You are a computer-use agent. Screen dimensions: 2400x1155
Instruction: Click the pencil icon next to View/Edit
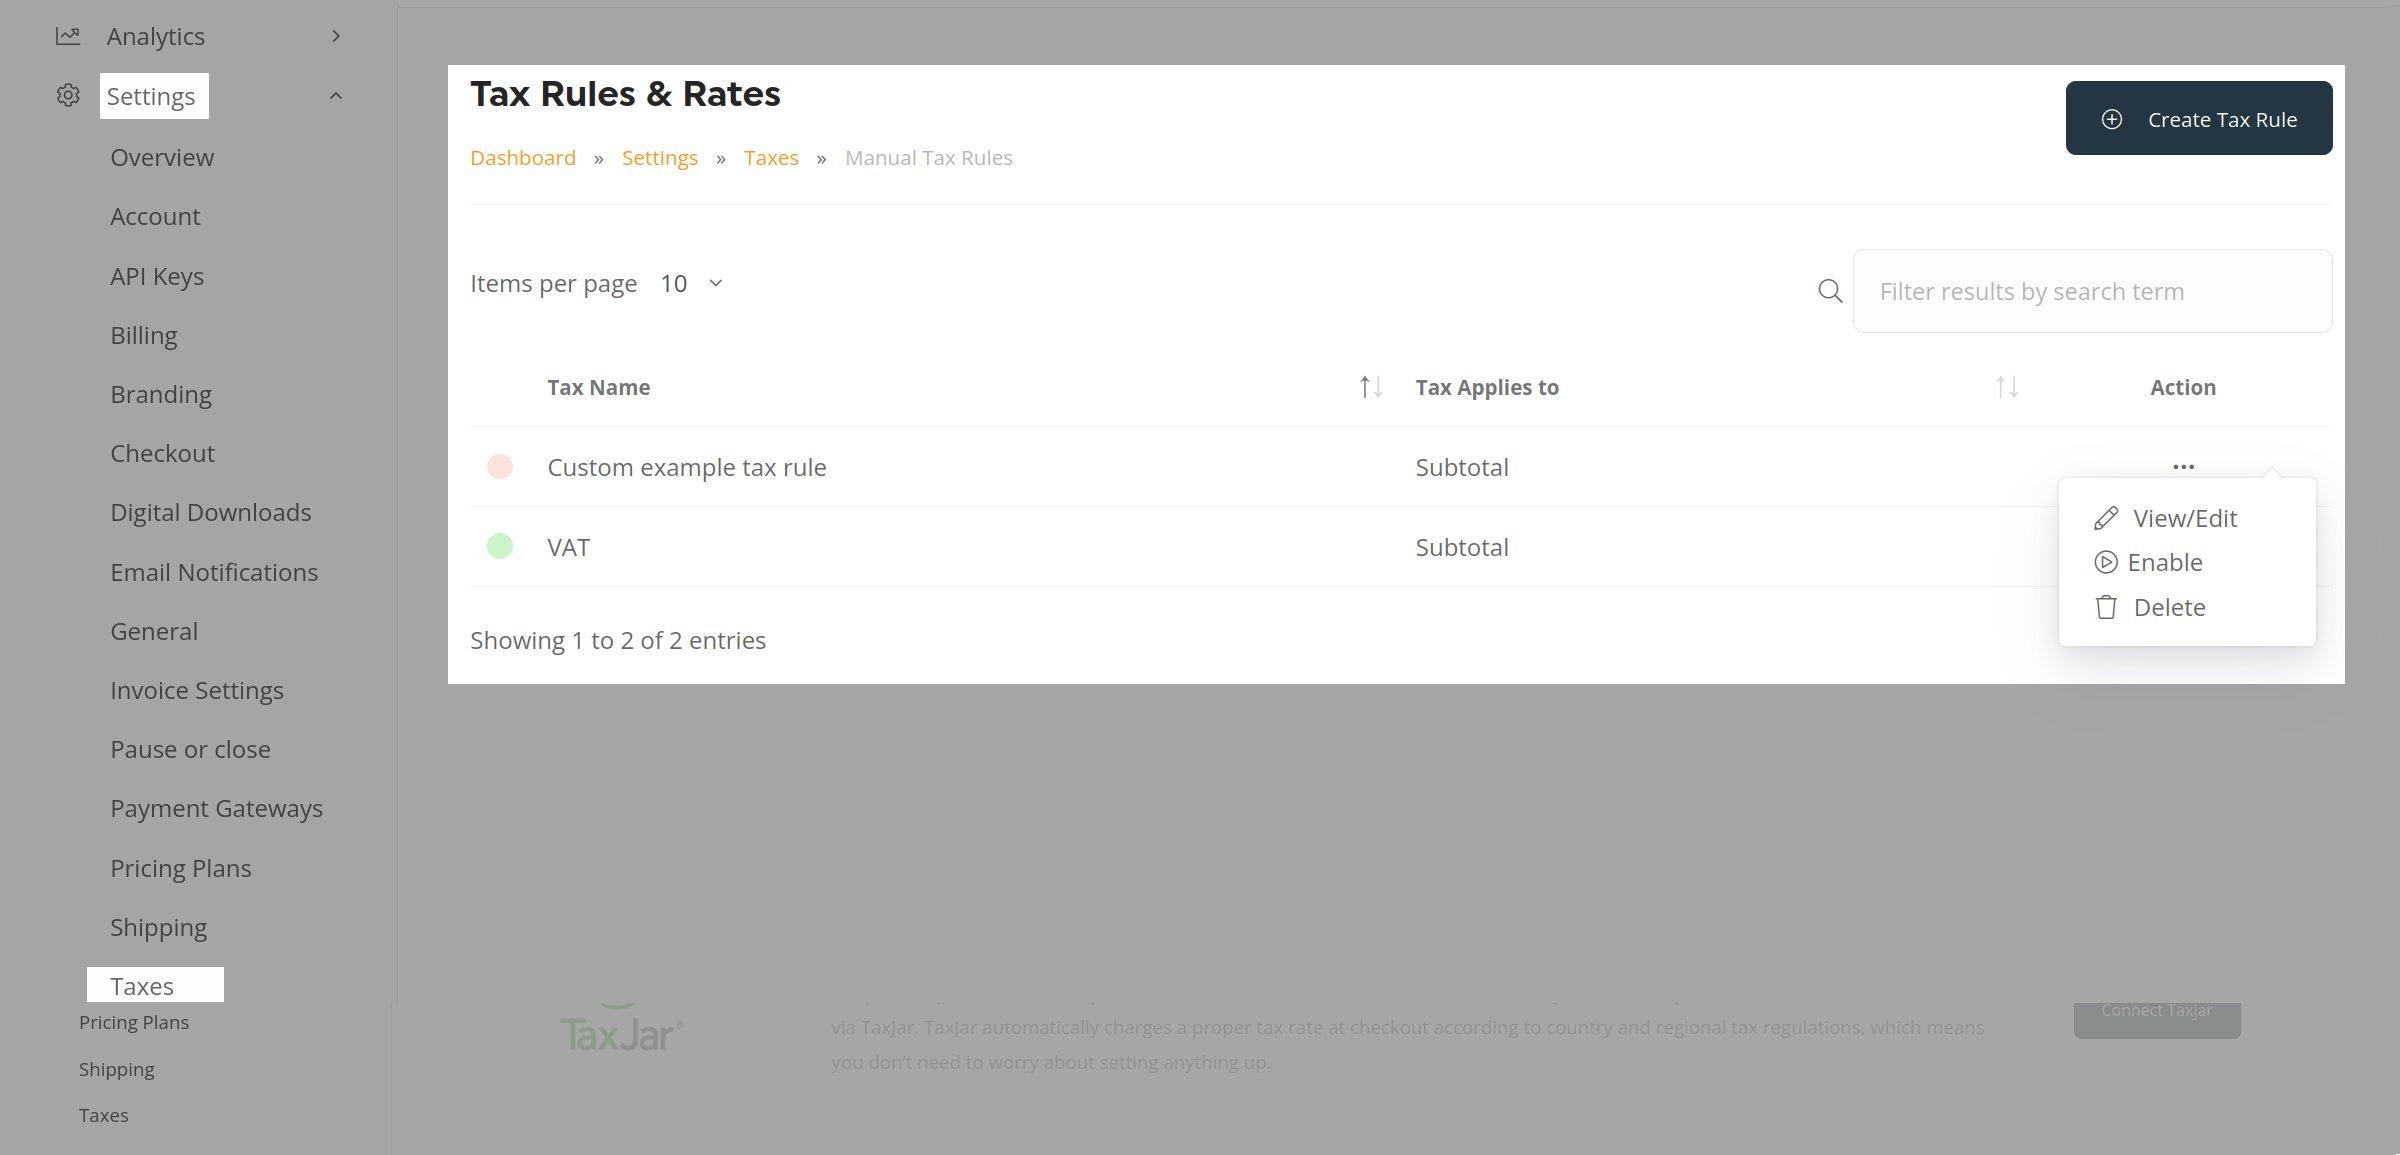tap(2106, 518)
